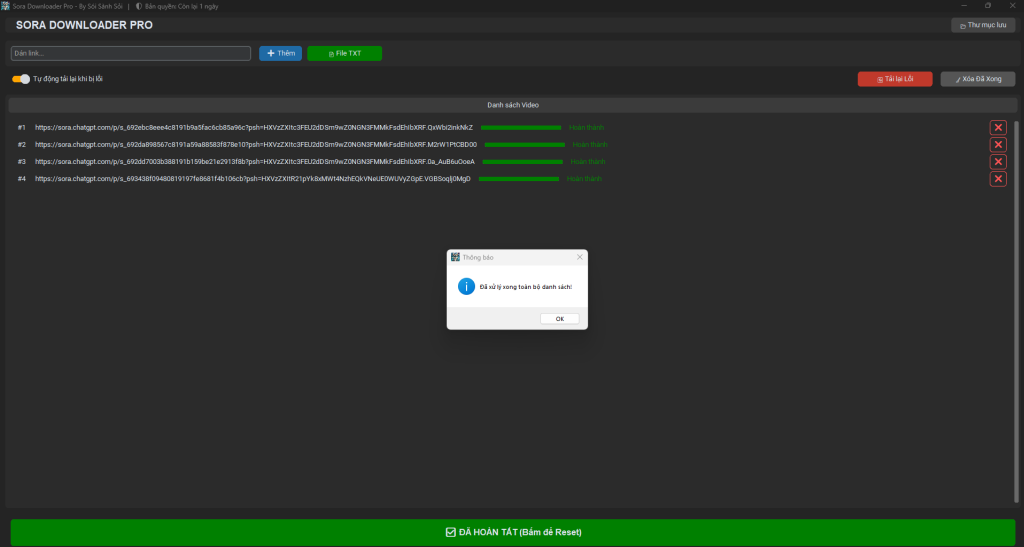Click the dialog's title bar app icon
This screenshot has height=547, width=1024.
click(455, 257)
